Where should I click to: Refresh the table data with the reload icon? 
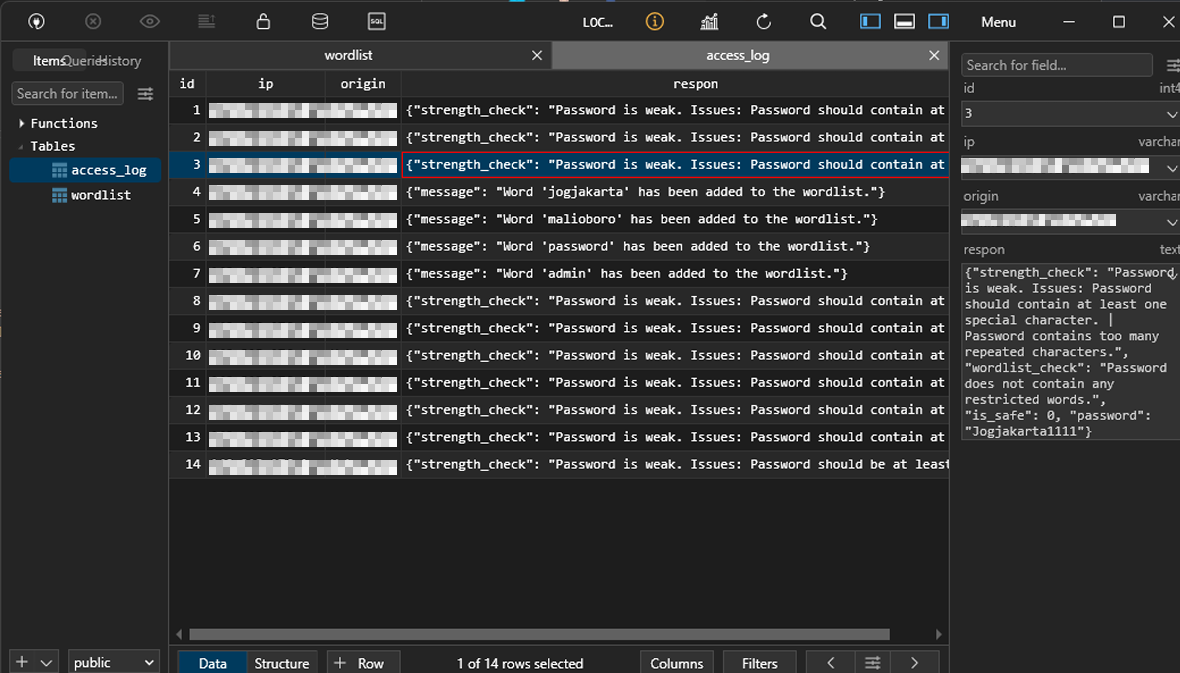(x=763, y=21)
